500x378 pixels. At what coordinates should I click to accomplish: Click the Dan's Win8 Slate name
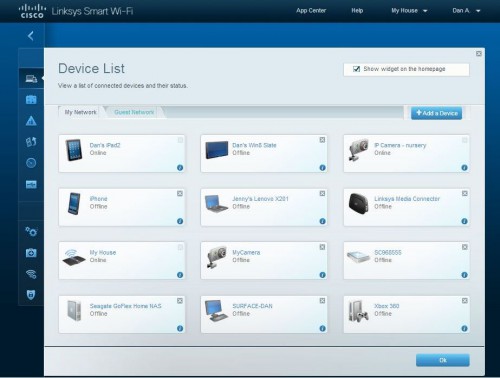pyautogui.click(x=254, y=145)
